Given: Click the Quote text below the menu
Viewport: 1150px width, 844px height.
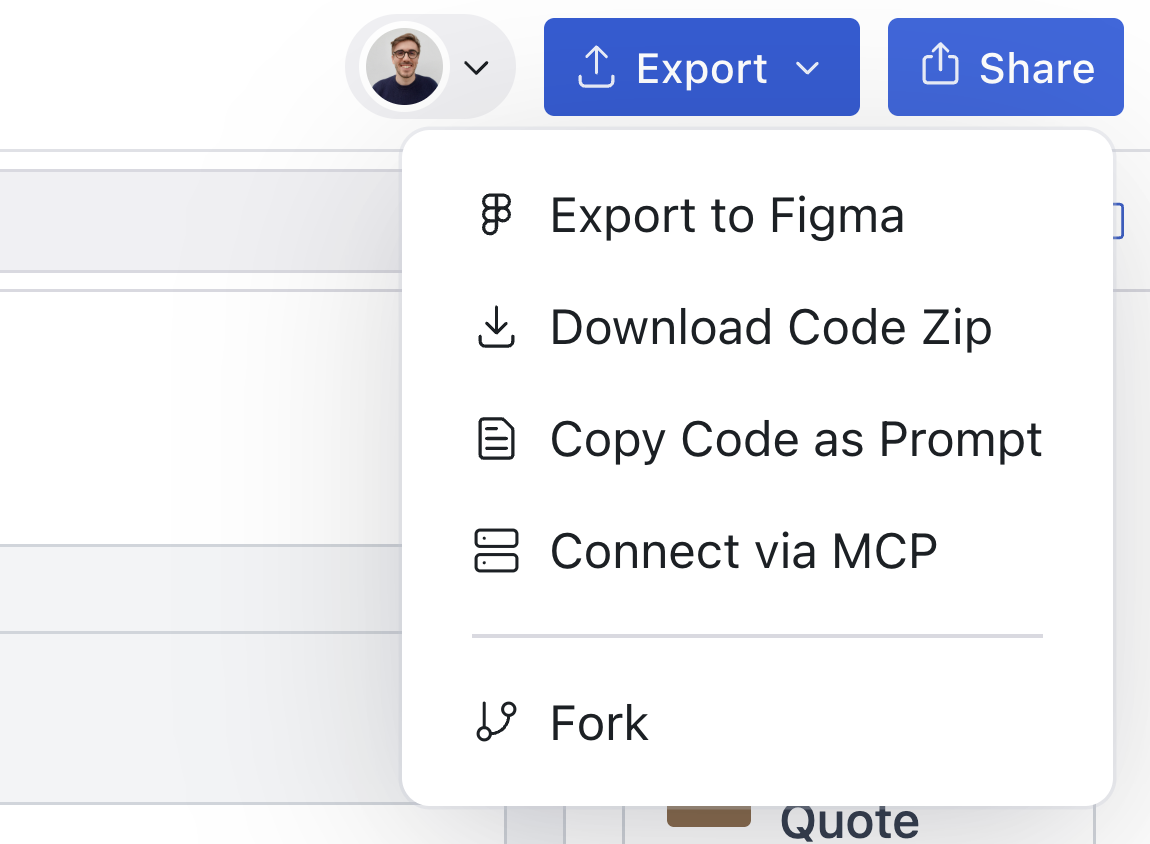Looking at the screenshot, I should pyautogui.click(x=849, y=823).
